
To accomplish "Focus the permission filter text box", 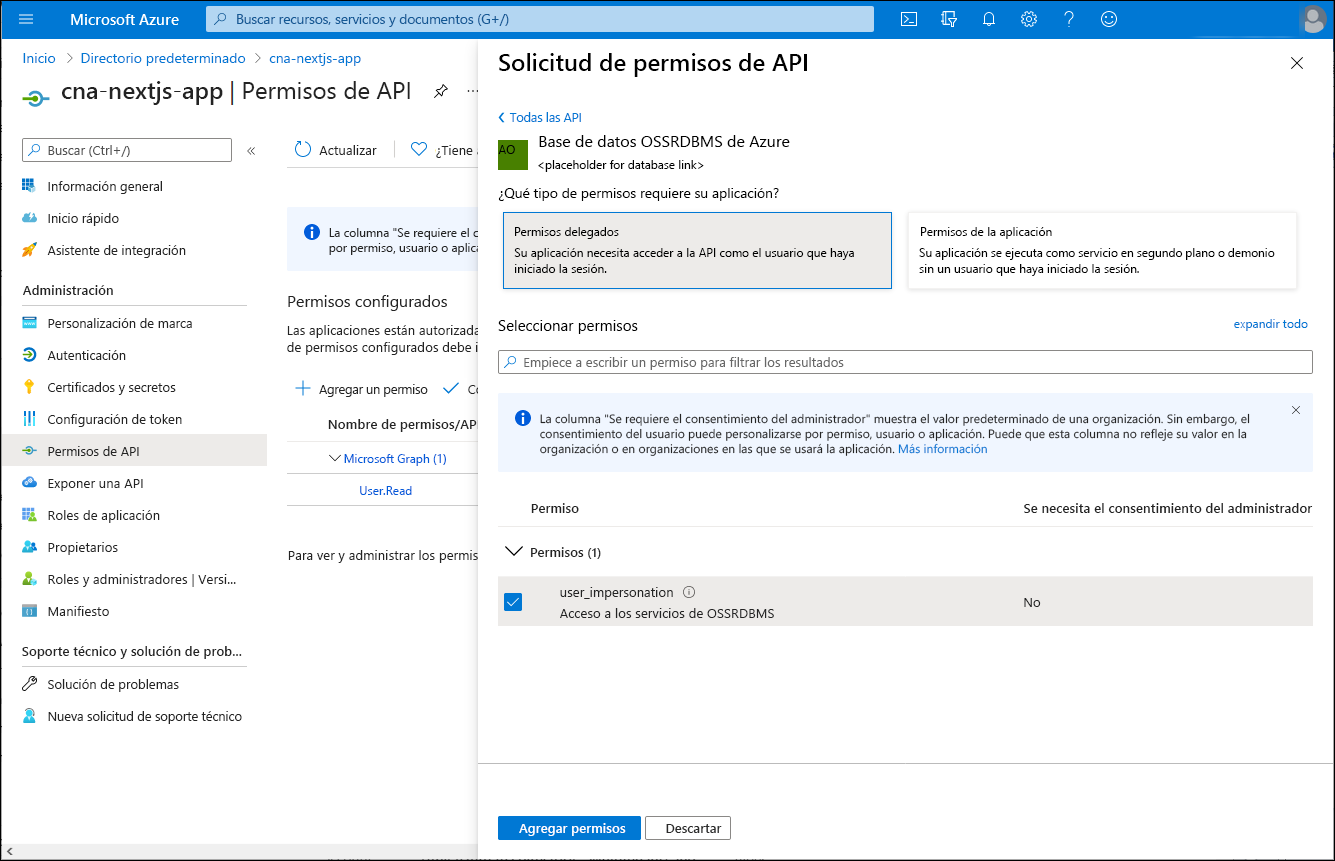I will (x=905, y=362).
